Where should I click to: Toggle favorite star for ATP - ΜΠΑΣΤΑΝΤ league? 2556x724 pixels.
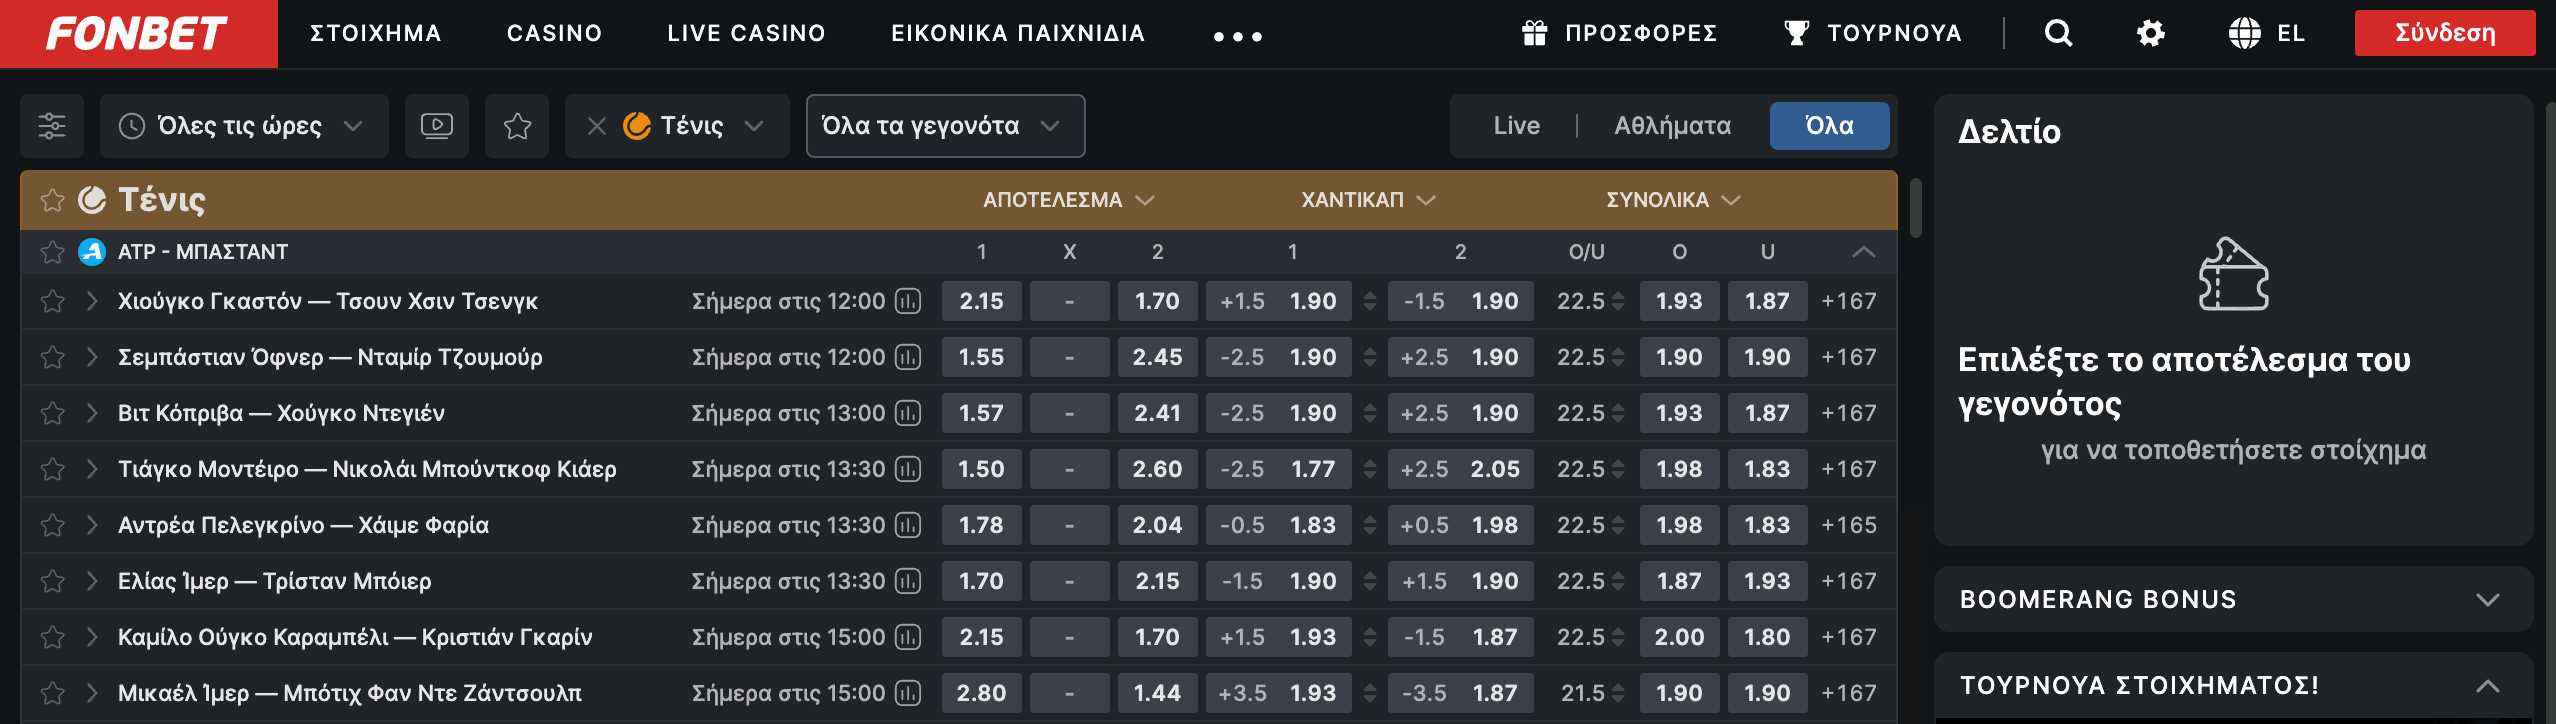(52, 252)
